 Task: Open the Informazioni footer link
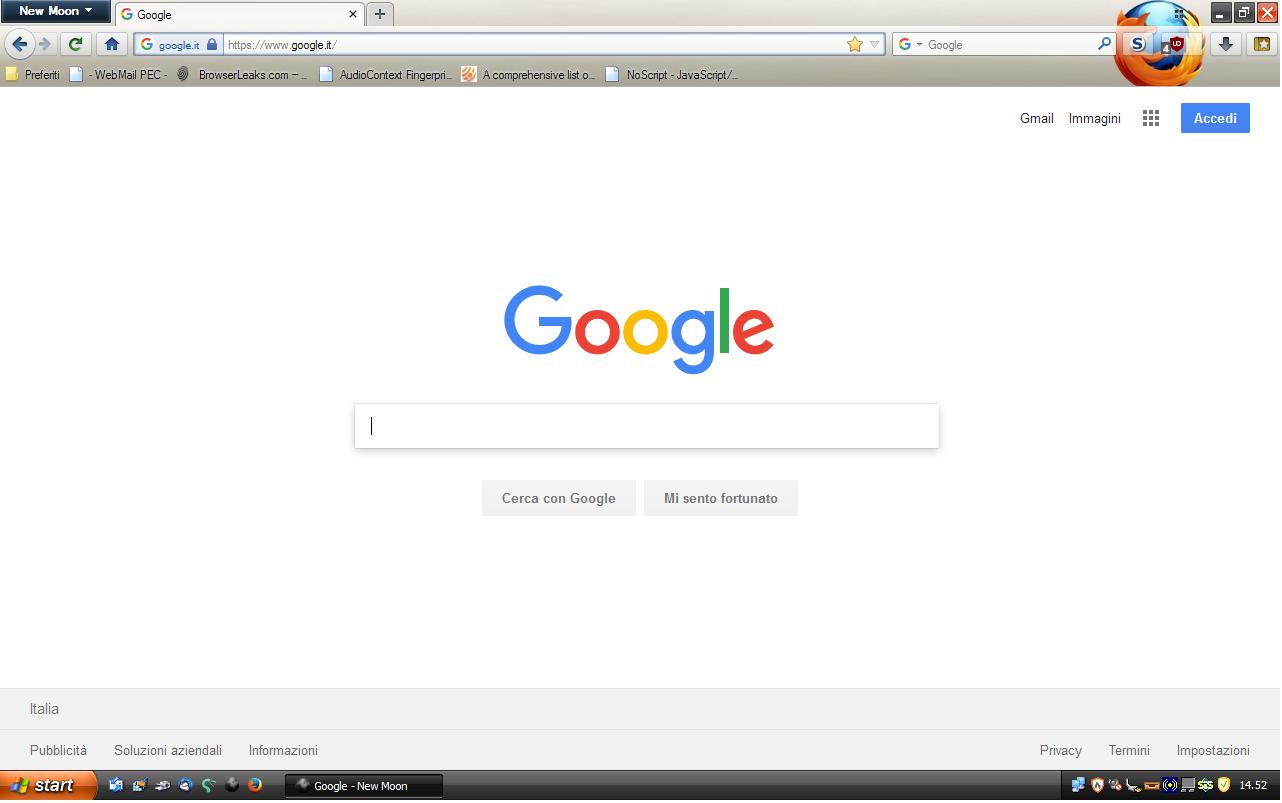(x=283, y=750)
